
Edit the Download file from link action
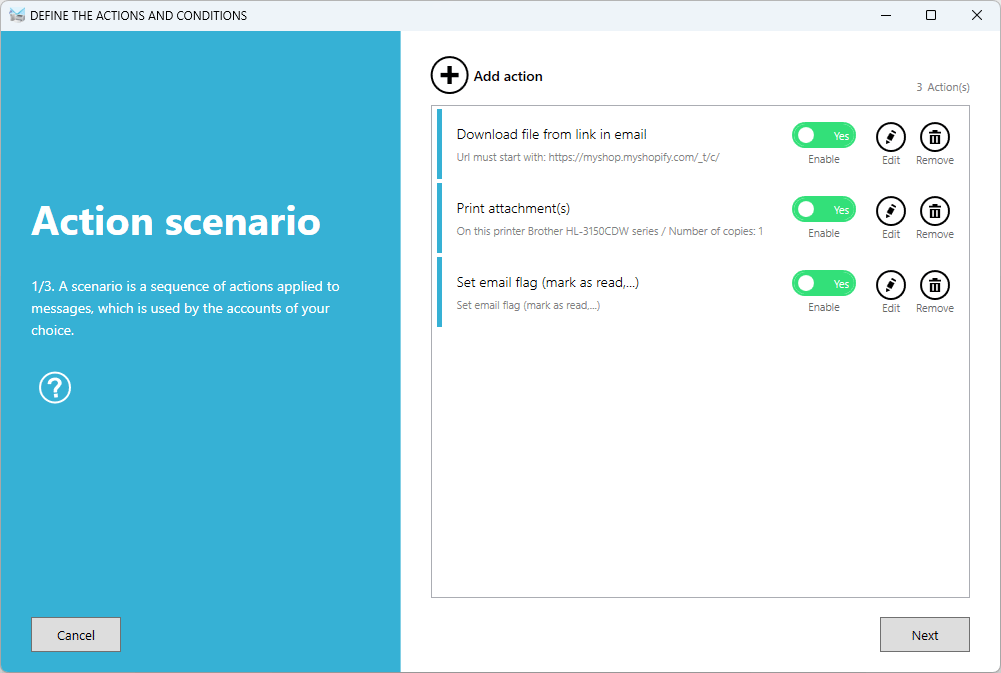tap(891, 137)
